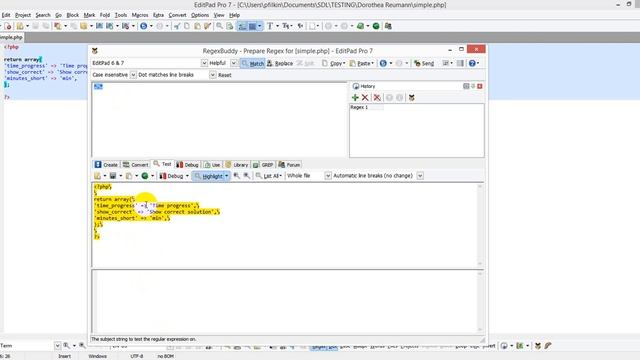Viewport: 640px width, 360px height.
Task: Select the Match mode button in RegexBuddy
Action: click(x=253, y=63)
